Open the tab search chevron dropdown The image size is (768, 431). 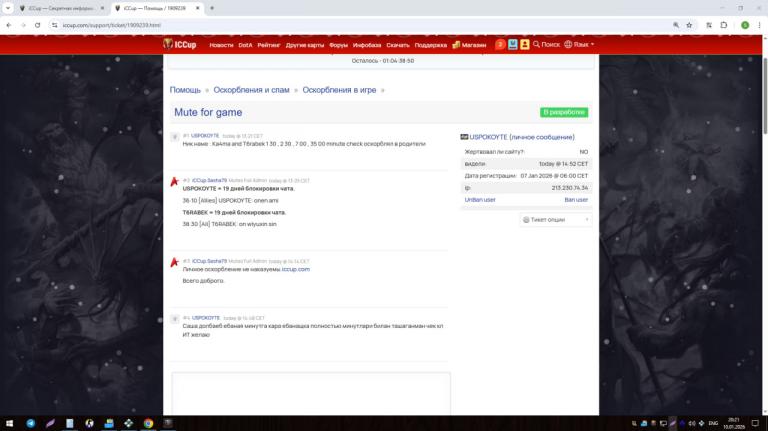tap(8, 8)
